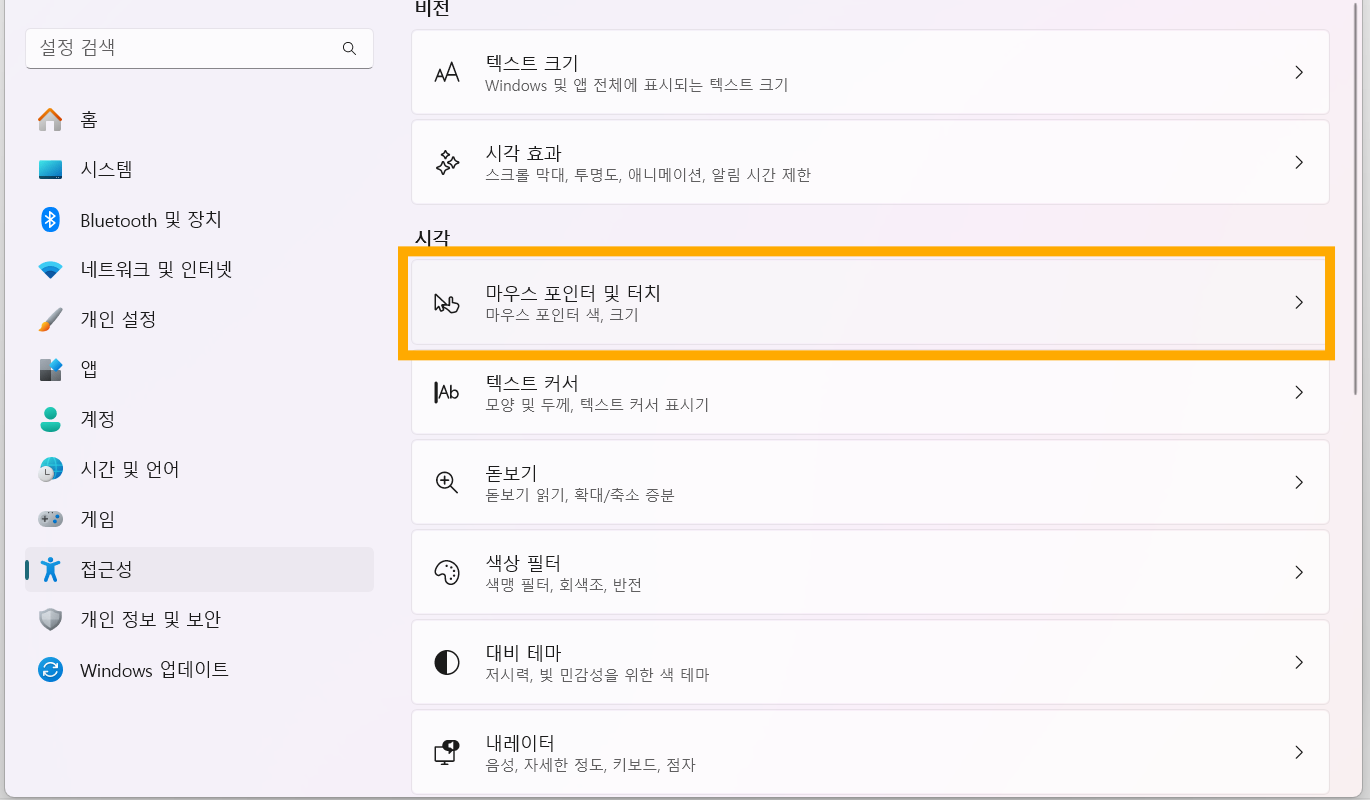This screenshot has height=800, width=1370.
Task: Select the 내레이터 monitor icon
Action: point(447,752)
